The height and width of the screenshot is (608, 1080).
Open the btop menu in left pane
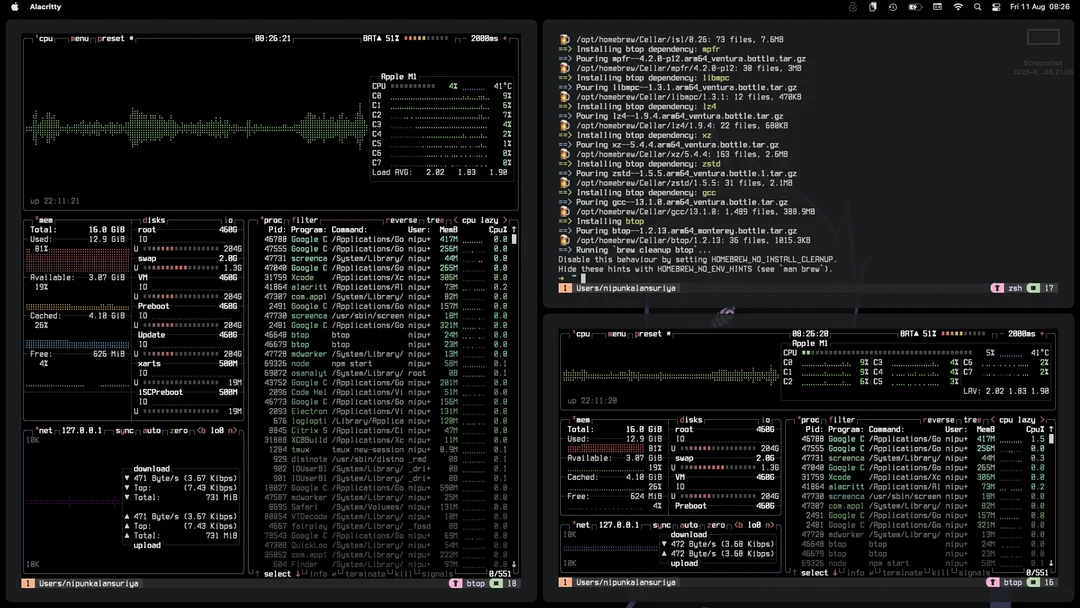pos(80,39)
